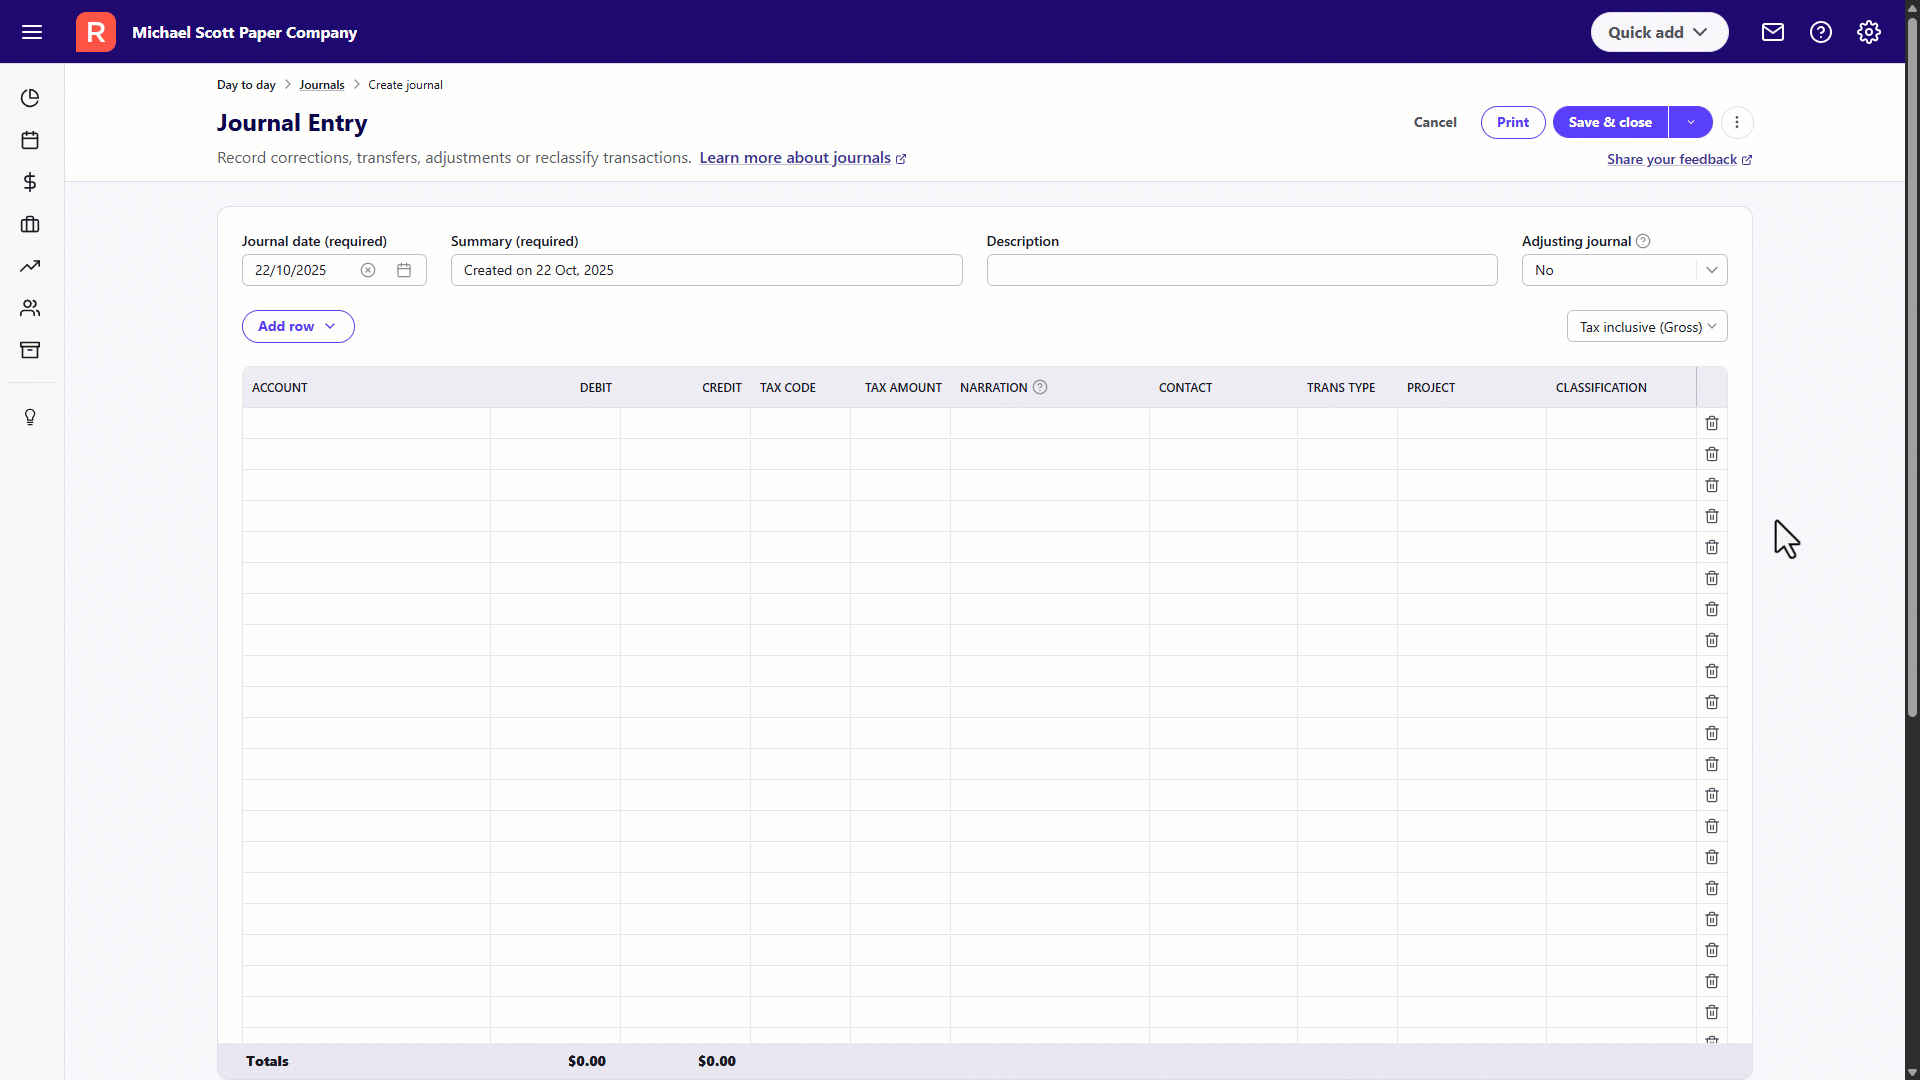Open the journal date calendar picker
The width and height of the screenshot is (1920, 1080).
pyautogui.click(x=404, y=270)
